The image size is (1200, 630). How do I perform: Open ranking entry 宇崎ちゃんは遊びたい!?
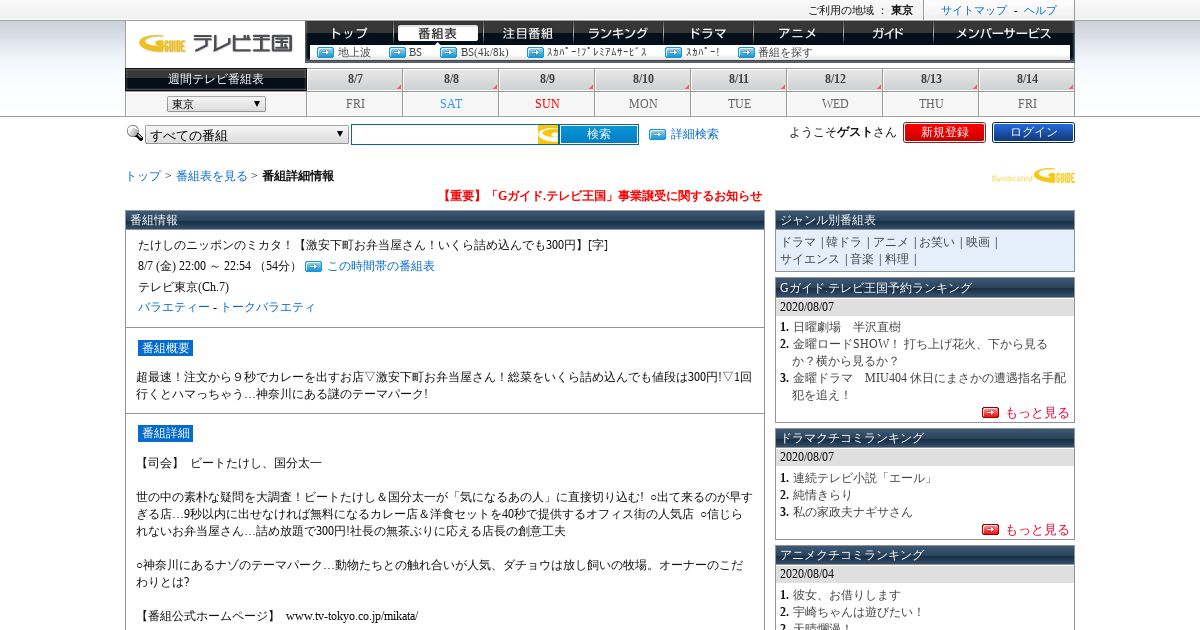click(858, 612)
